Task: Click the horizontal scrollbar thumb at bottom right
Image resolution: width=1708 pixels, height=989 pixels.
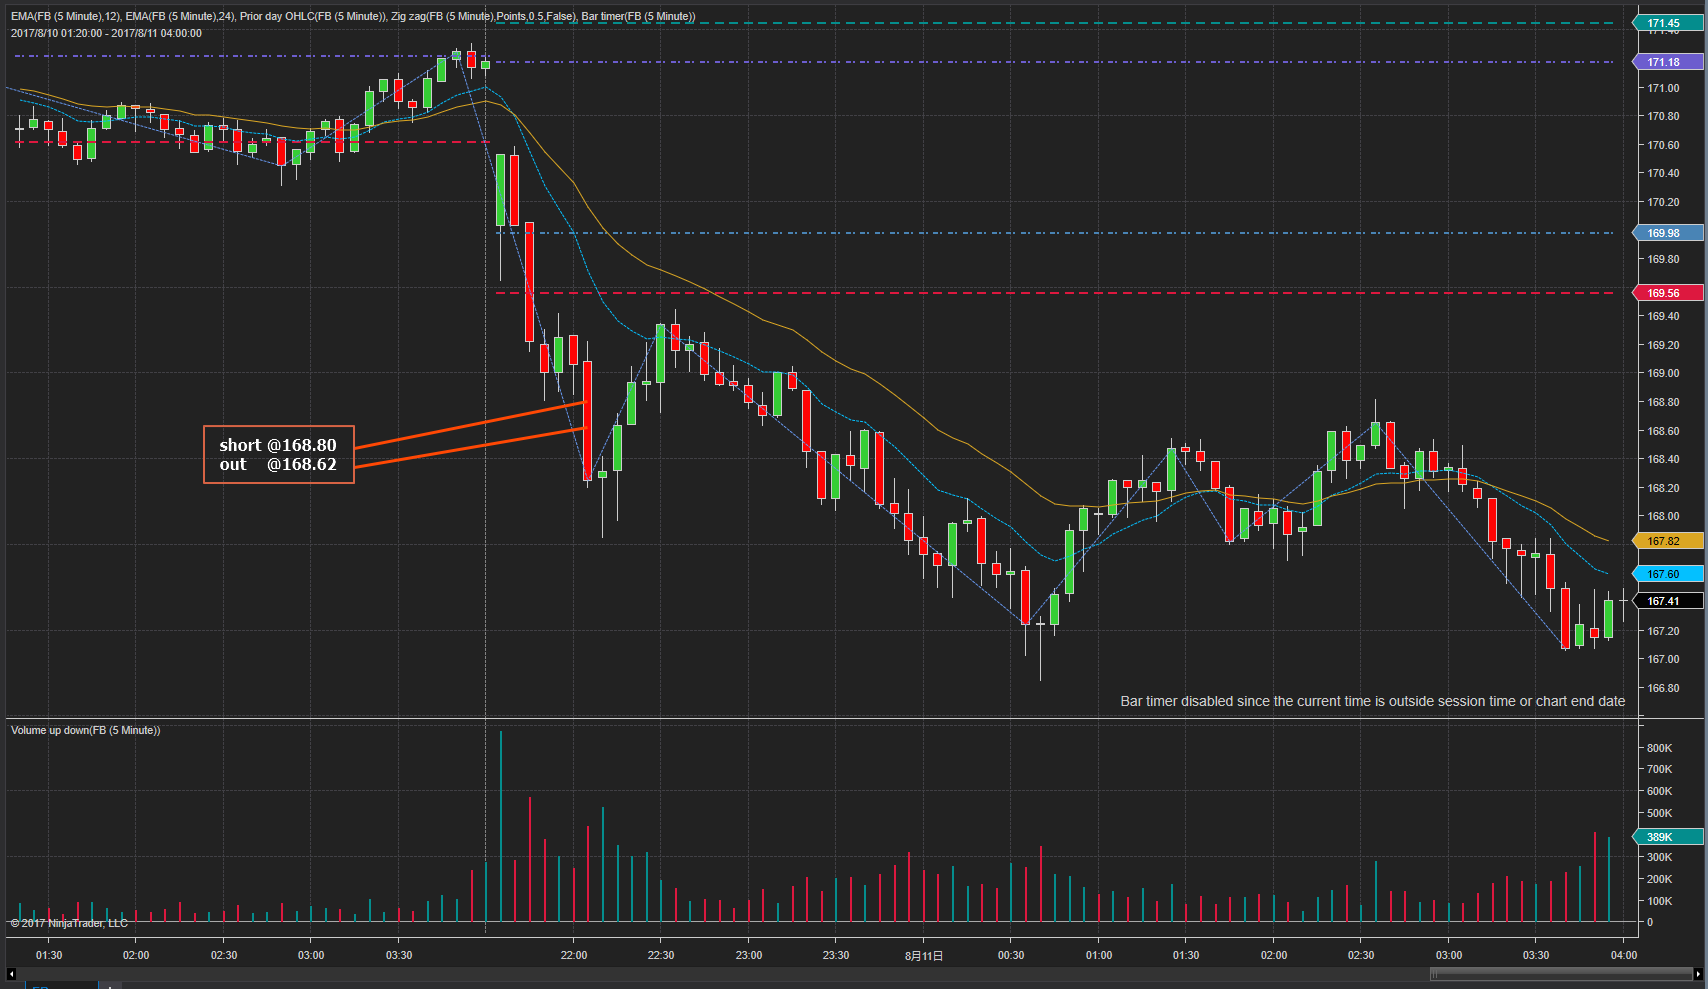Action: (x=1561, y=973)
